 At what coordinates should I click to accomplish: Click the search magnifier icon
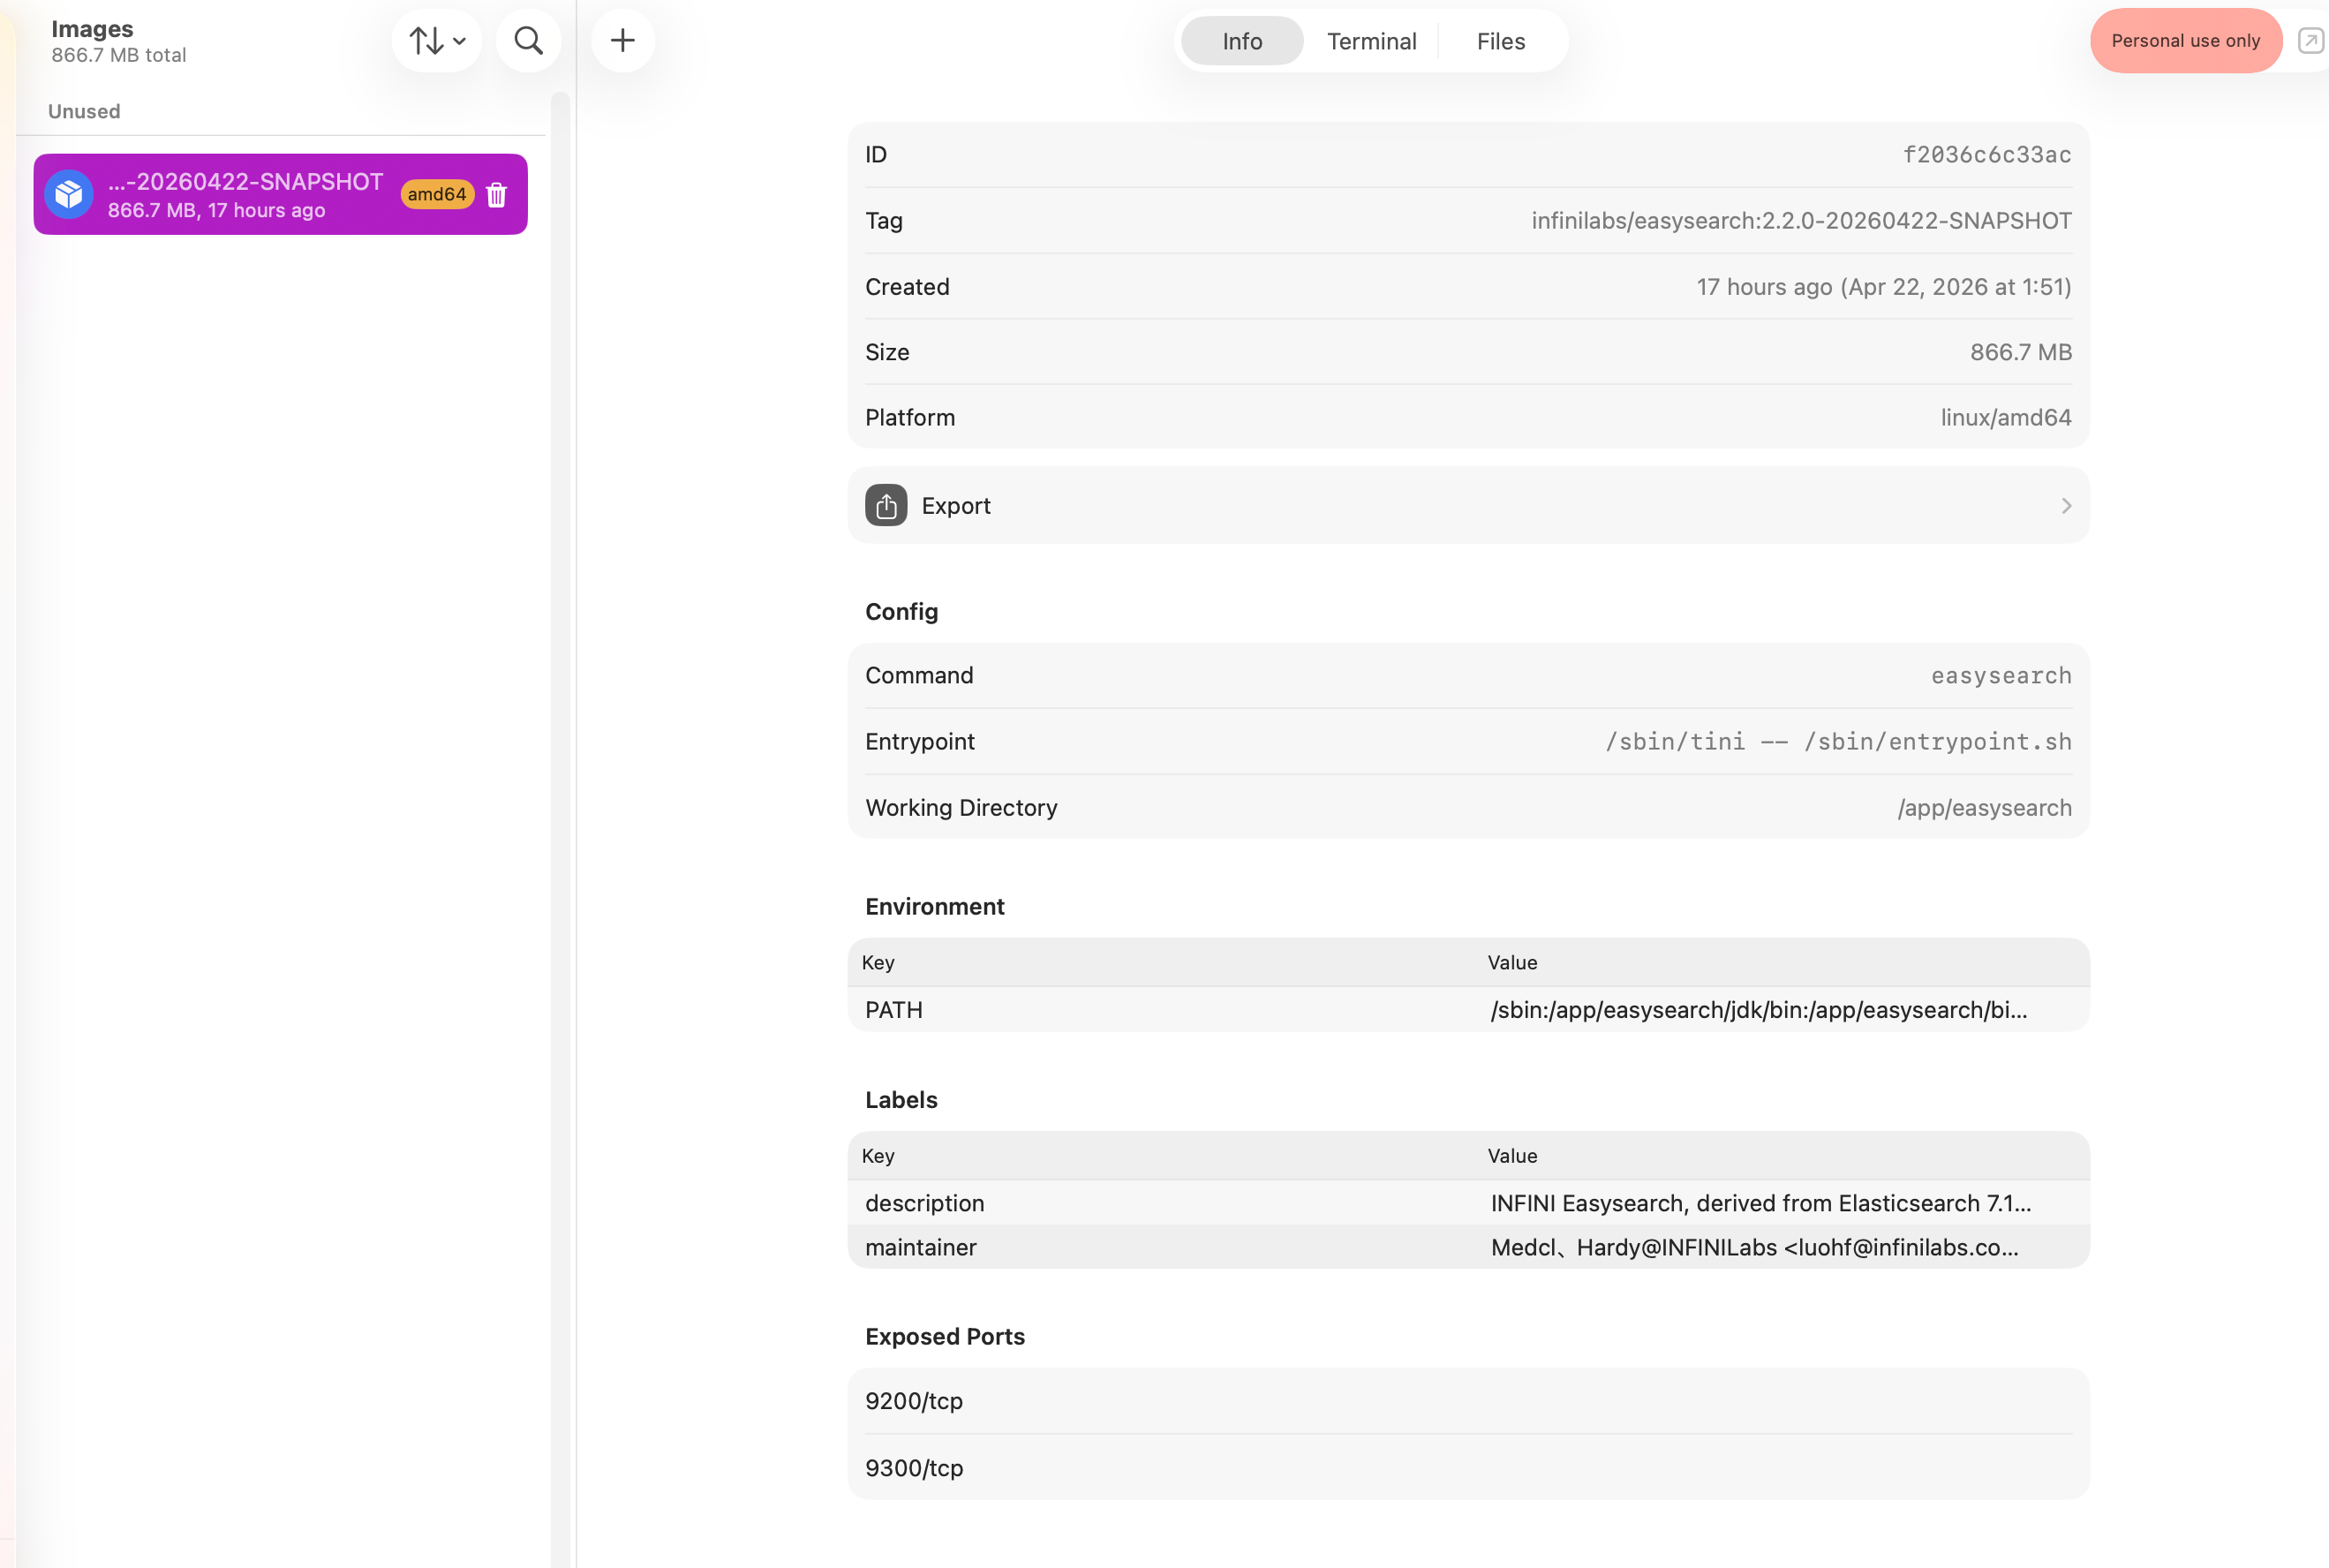(x=528, y=41)
